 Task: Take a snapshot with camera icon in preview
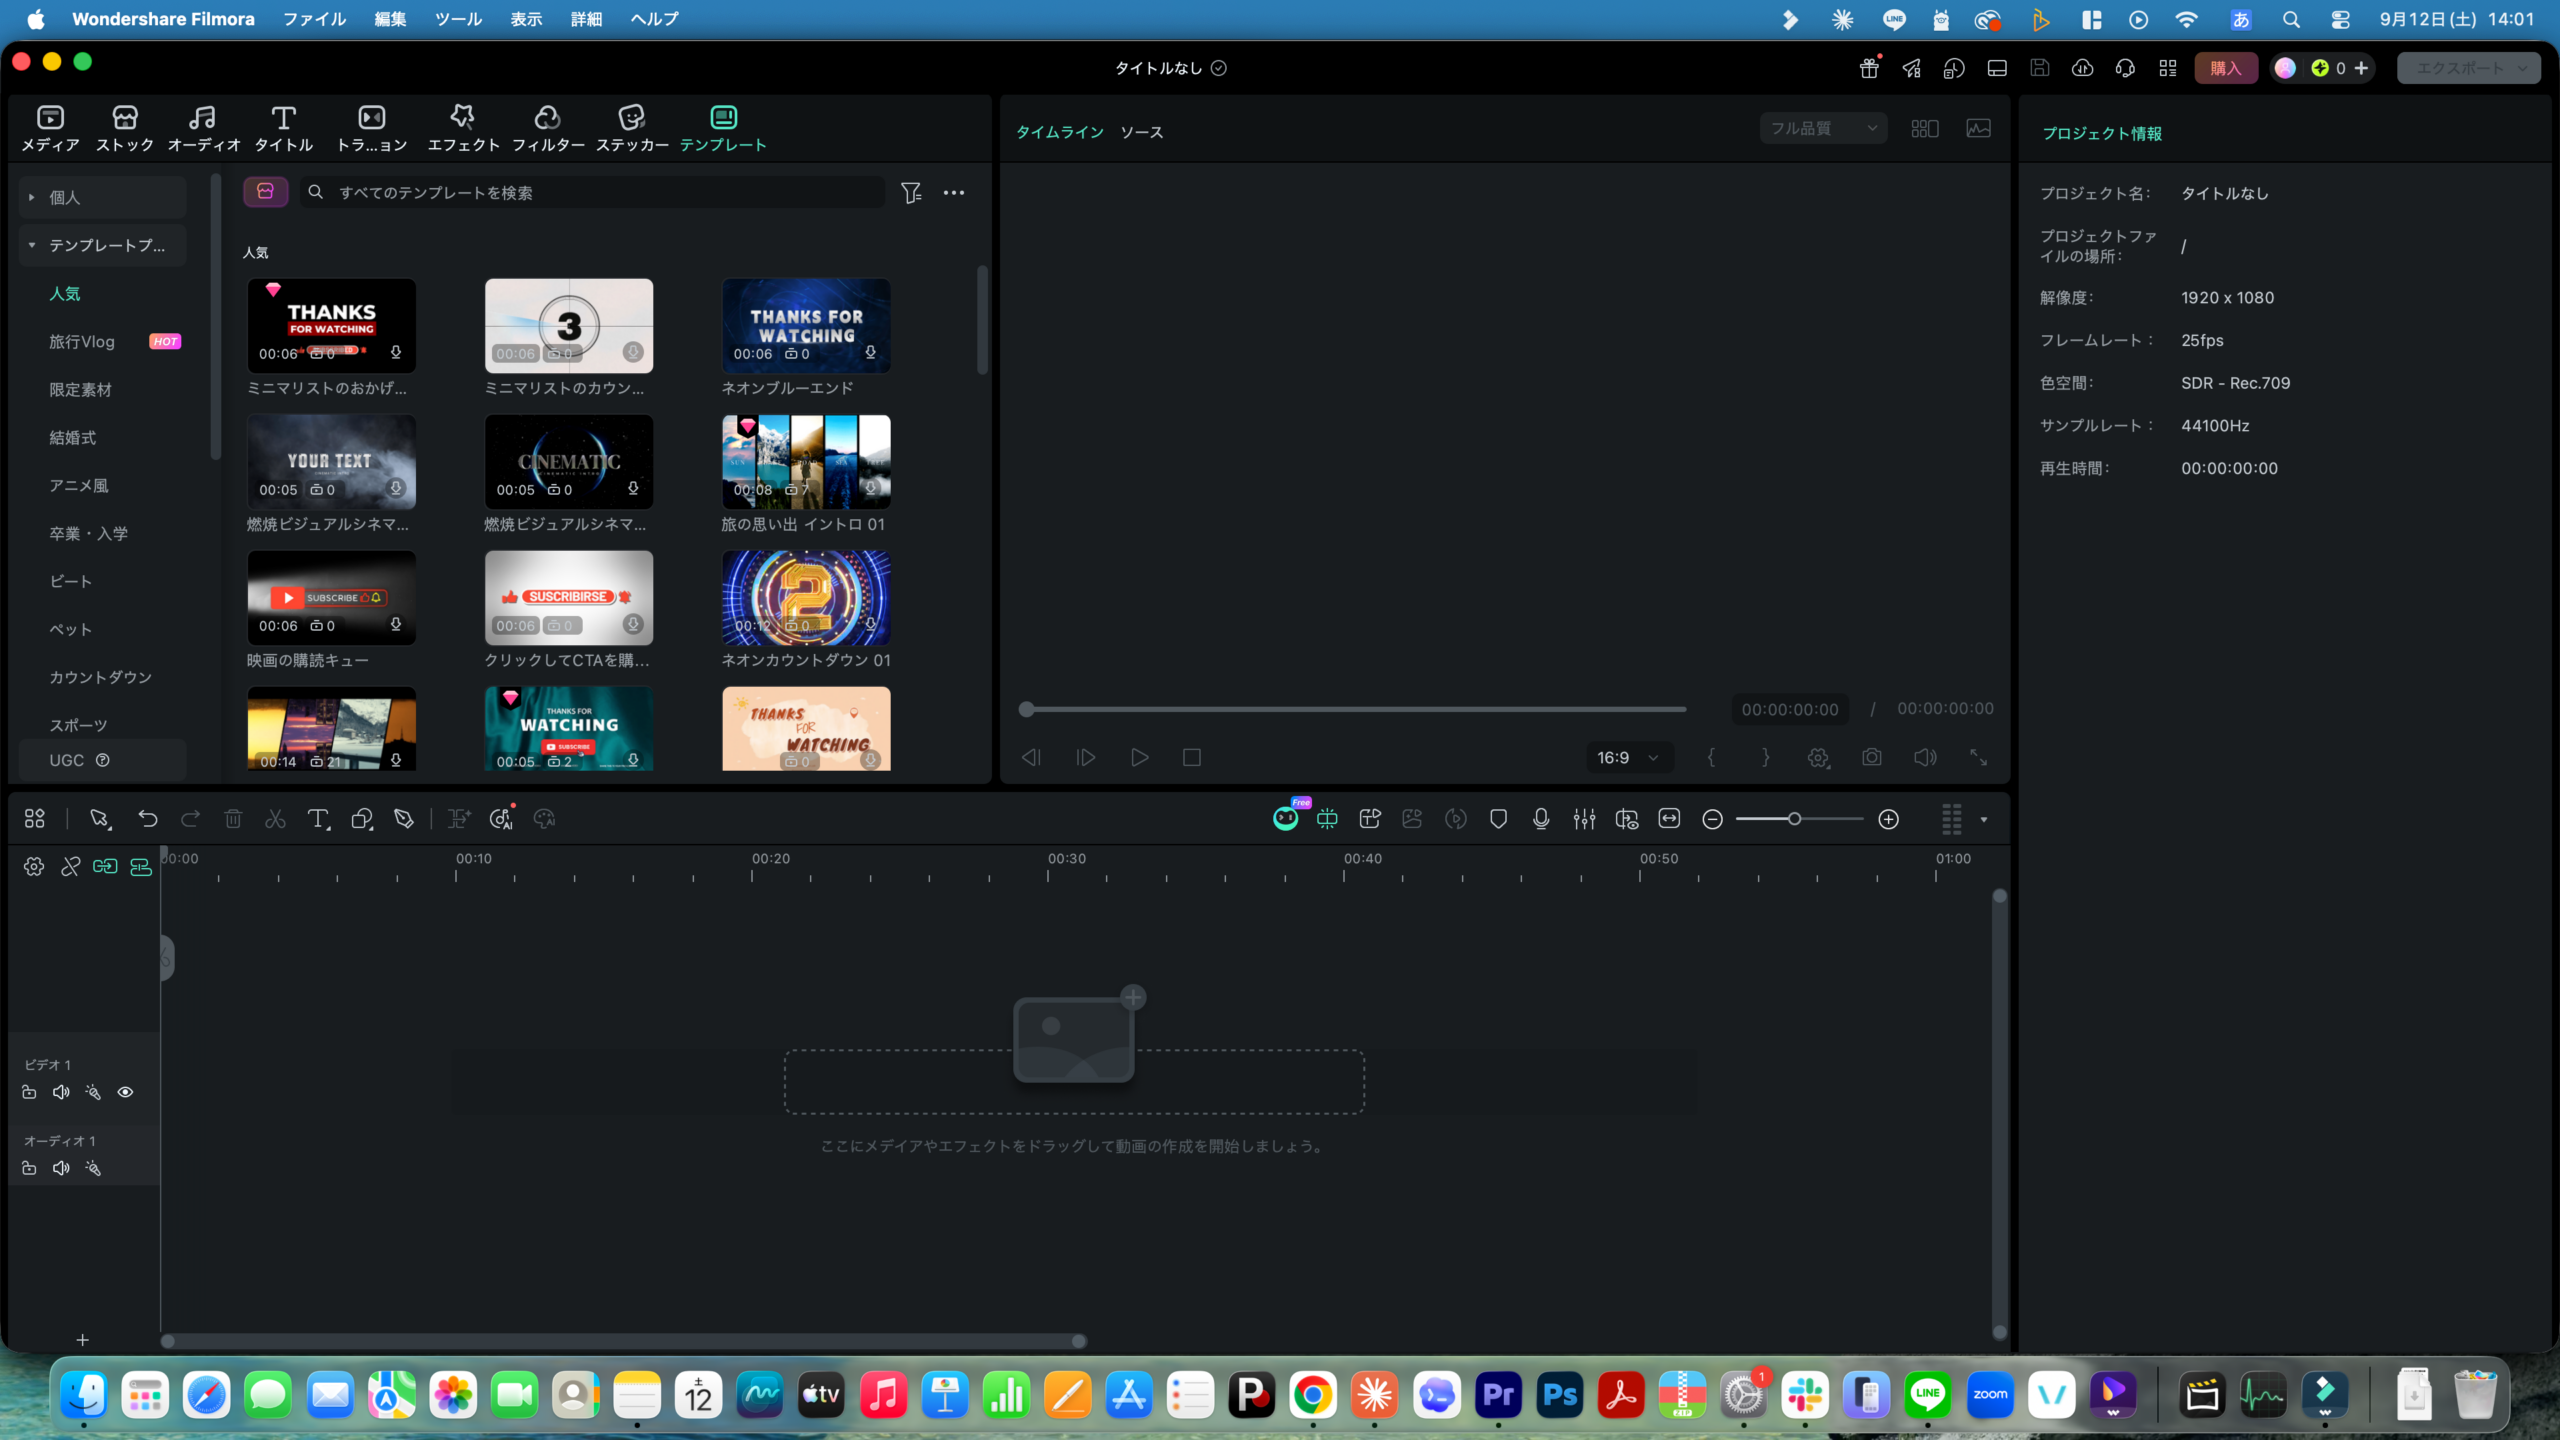click(1871, 757)
